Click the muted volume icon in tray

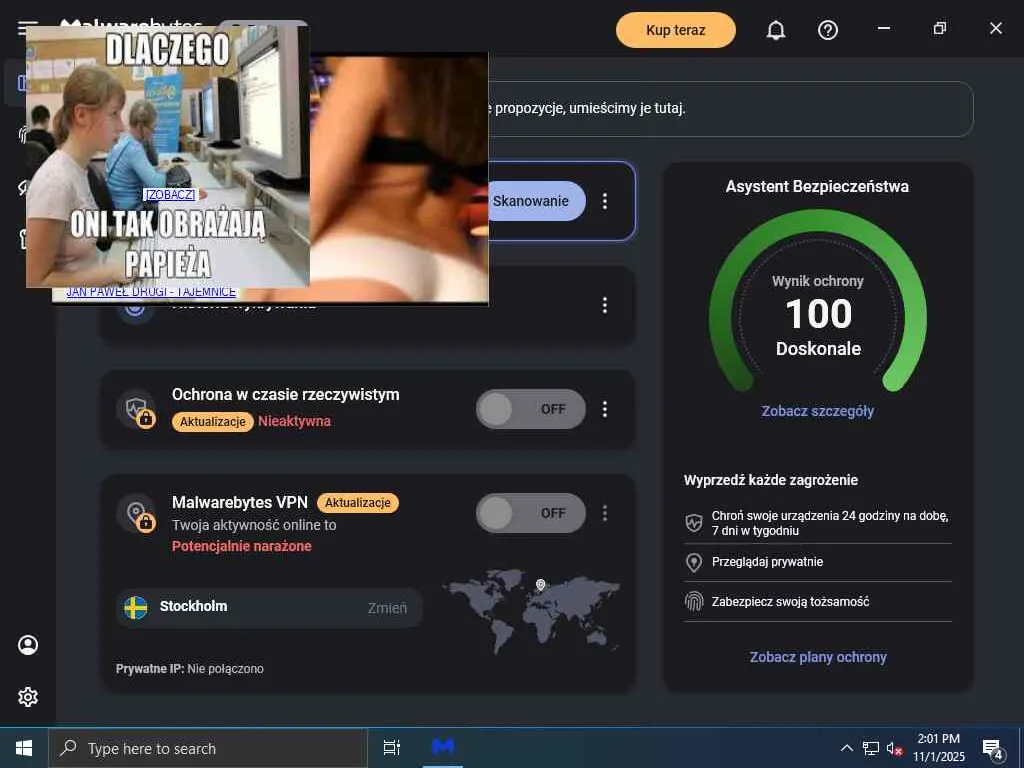[x=894, y=748]
